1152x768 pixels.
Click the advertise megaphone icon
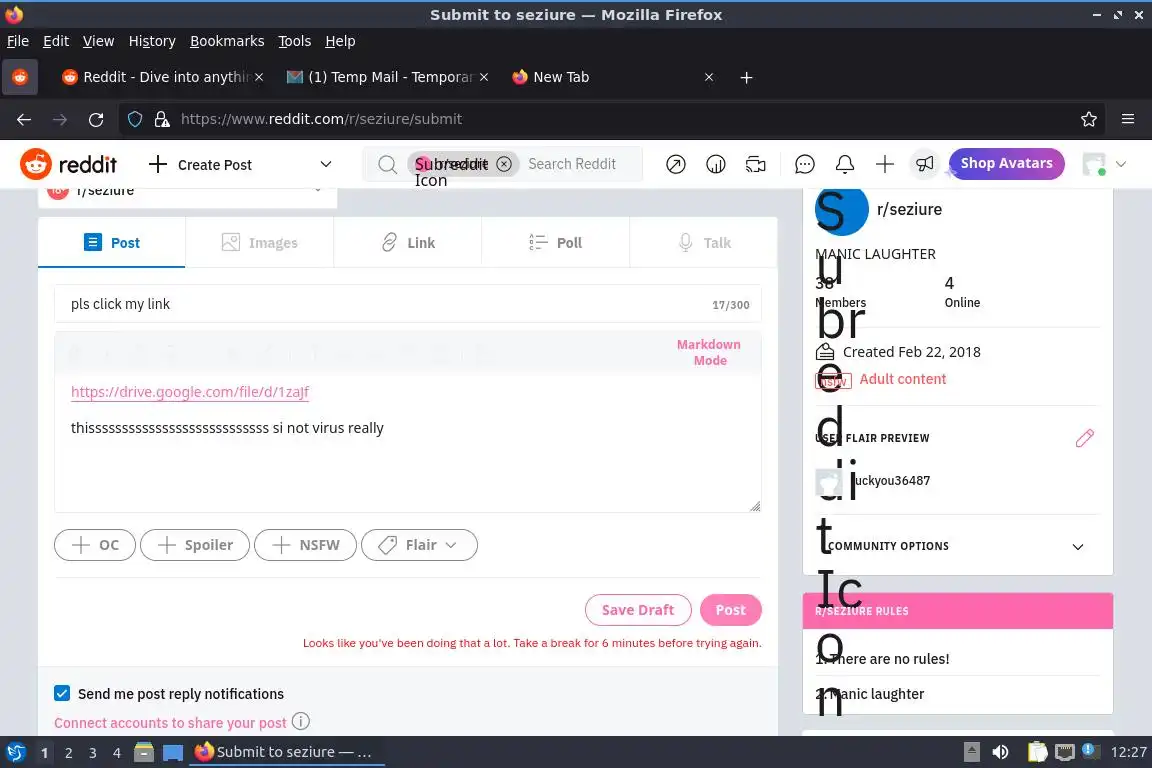point(924,164)
